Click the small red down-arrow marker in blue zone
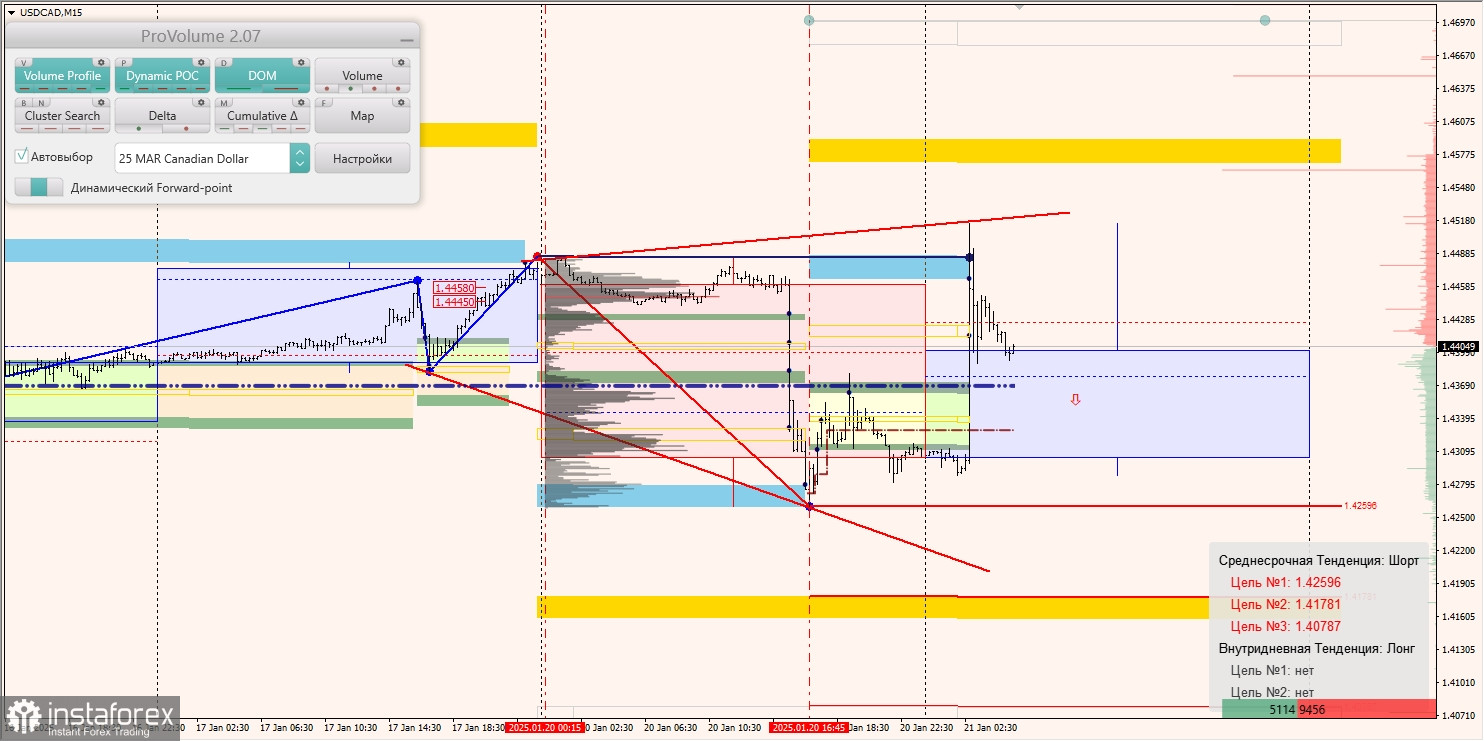 click(x=1075, y=399)
